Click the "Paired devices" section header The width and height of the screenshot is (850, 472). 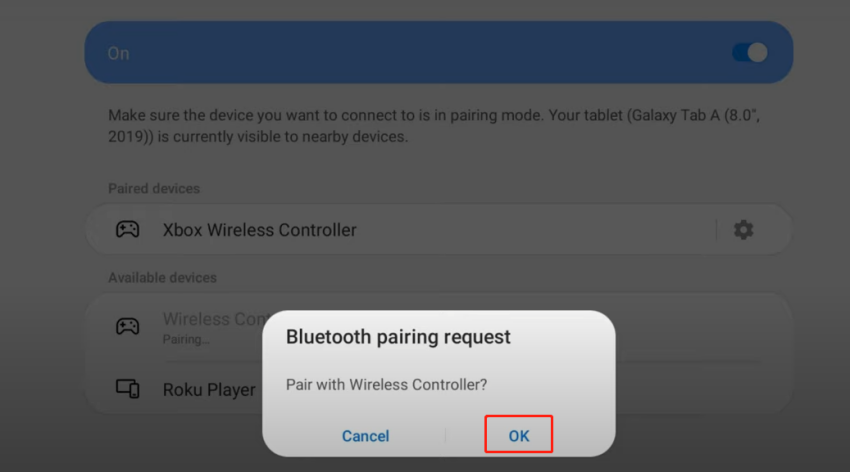point(154,188)
